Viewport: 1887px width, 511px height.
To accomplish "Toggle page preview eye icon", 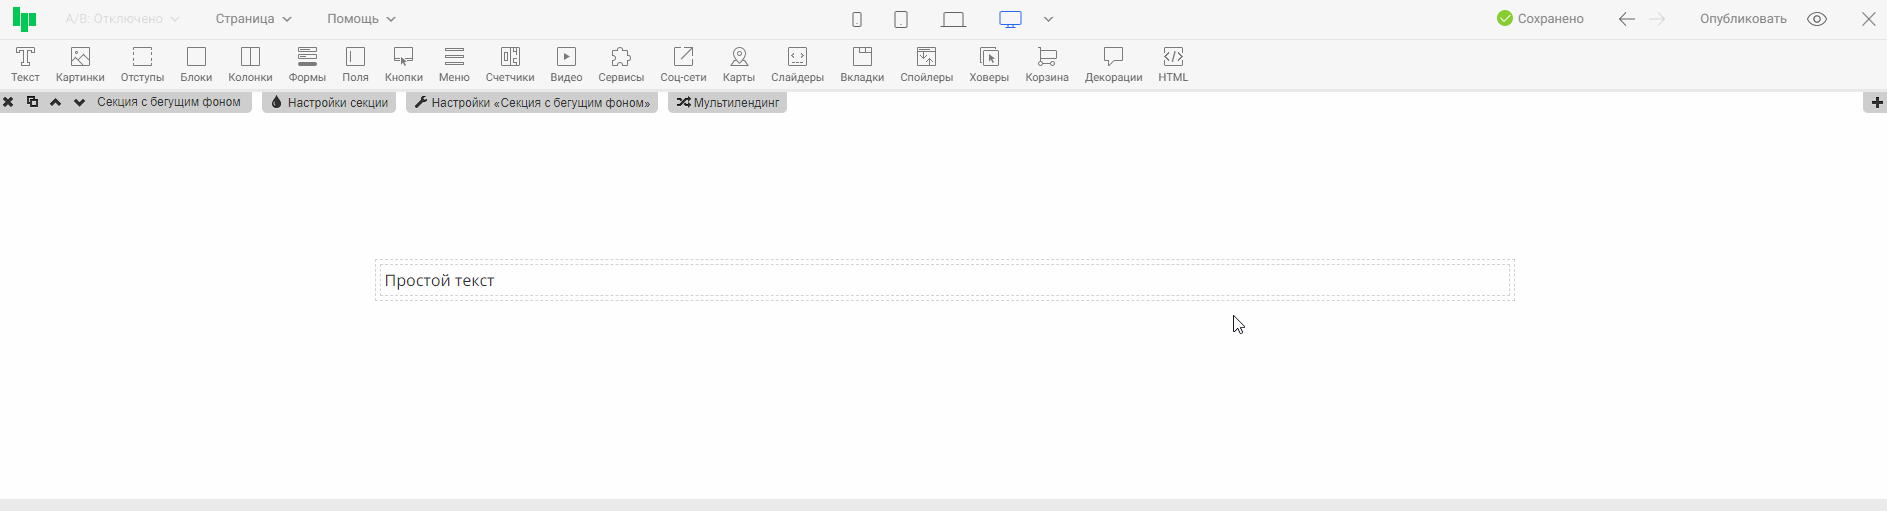I will click(x=1817, y=19).
